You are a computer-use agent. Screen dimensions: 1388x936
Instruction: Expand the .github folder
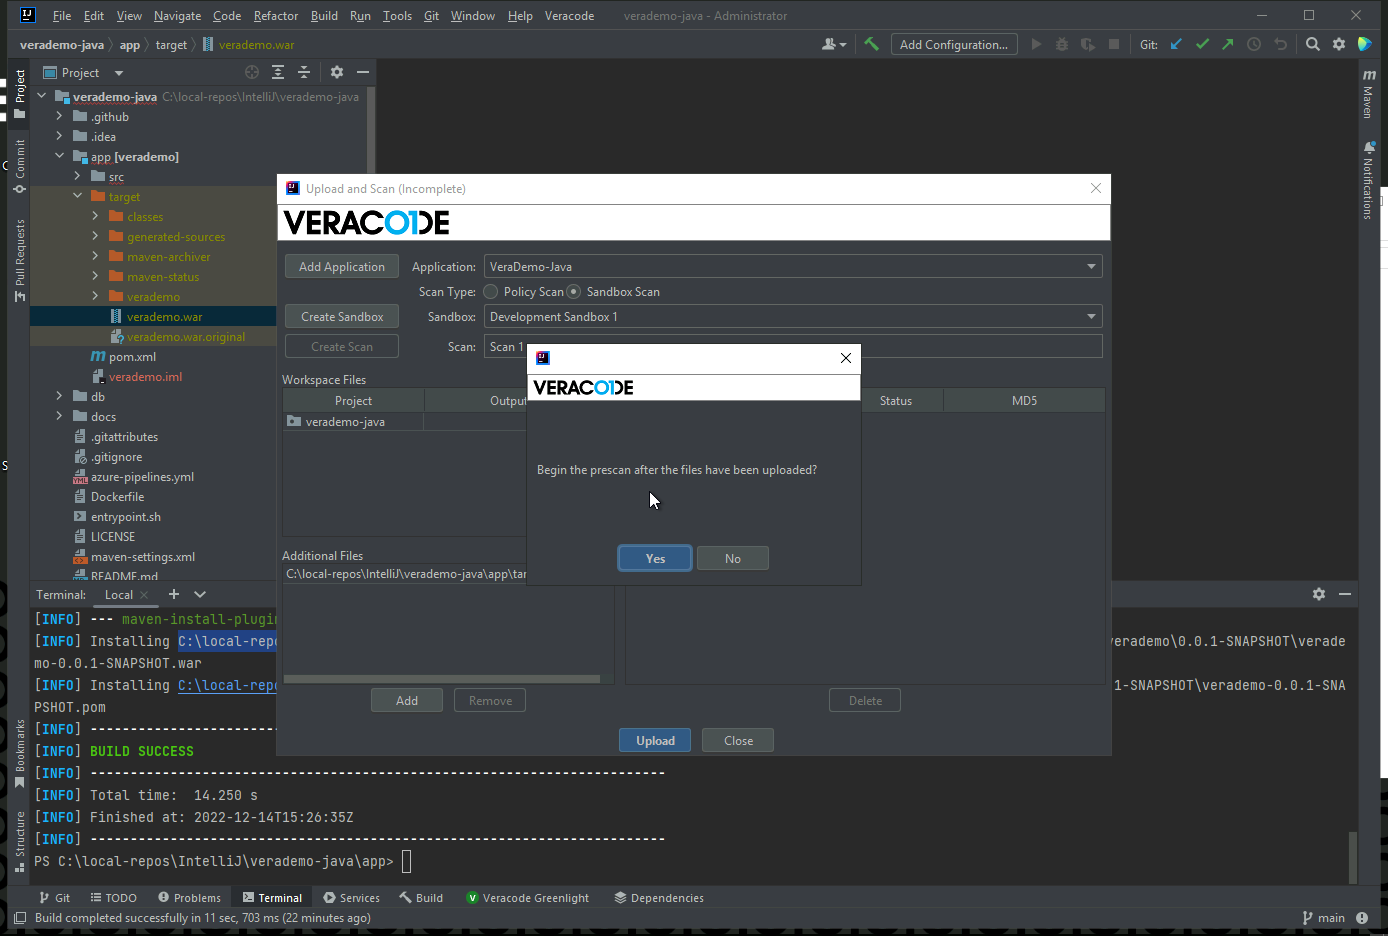59,116
